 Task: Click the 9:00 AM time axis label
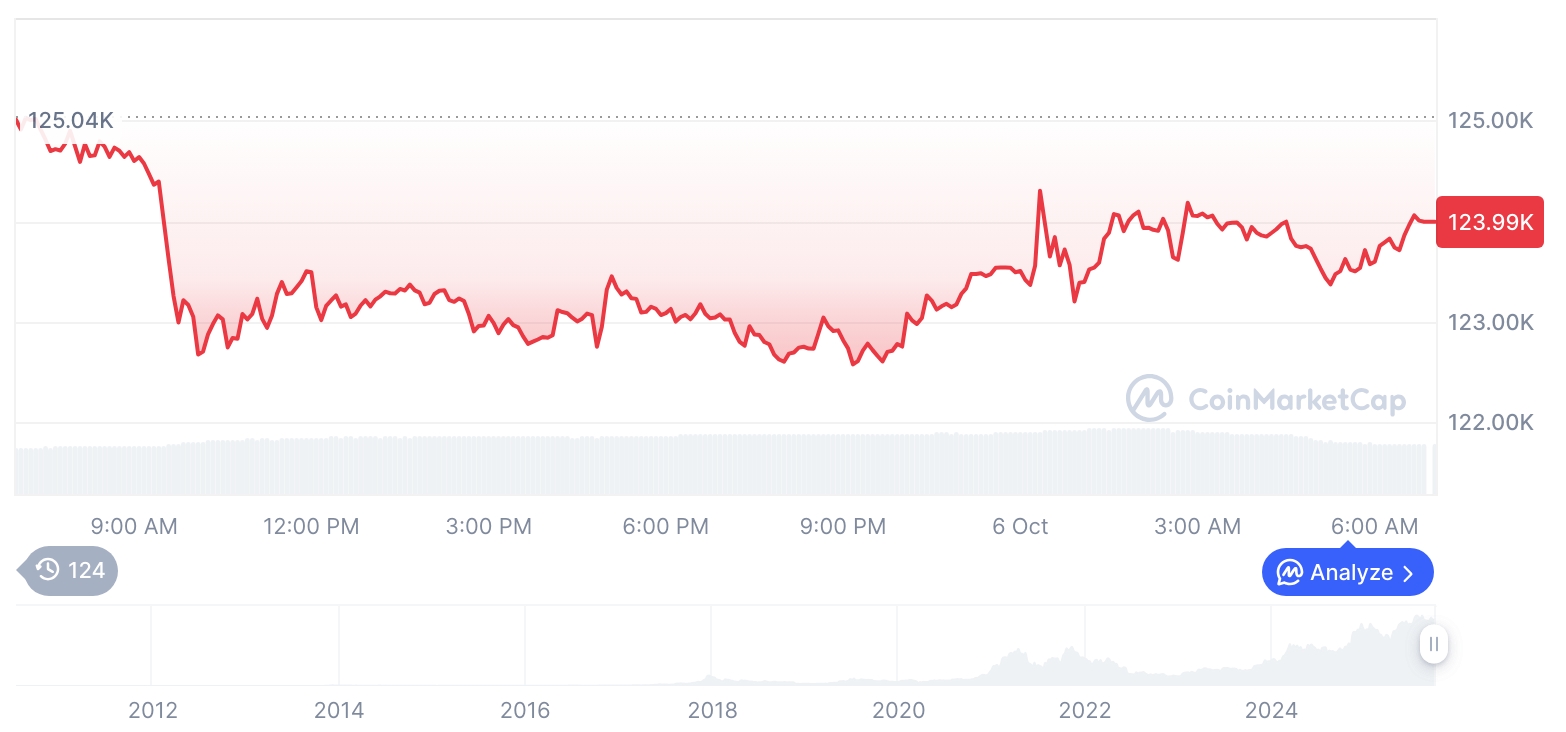133,526
